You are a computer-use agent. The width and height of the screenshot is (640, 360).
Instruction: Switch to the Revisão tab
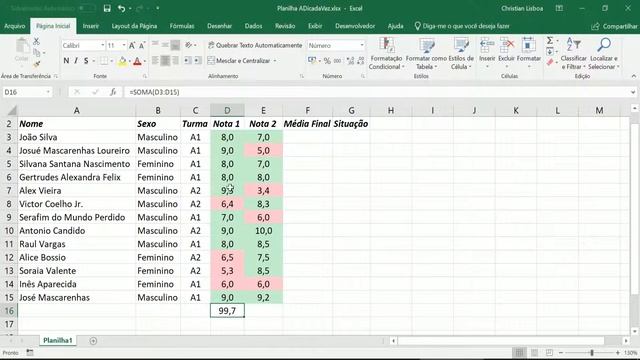click(285, 26)
